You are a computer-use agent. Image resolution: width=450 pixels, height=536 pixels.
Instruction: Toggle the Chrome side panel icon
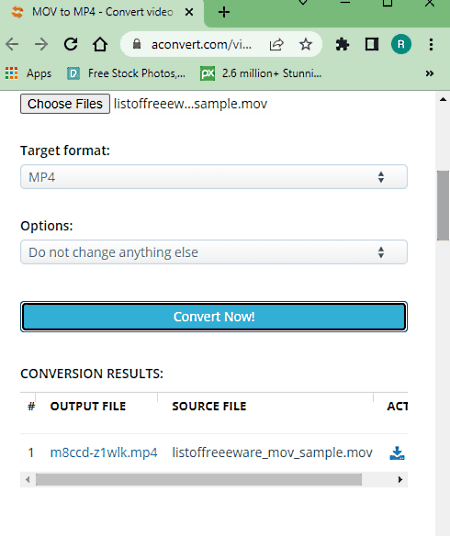click(x=372, y=44)
